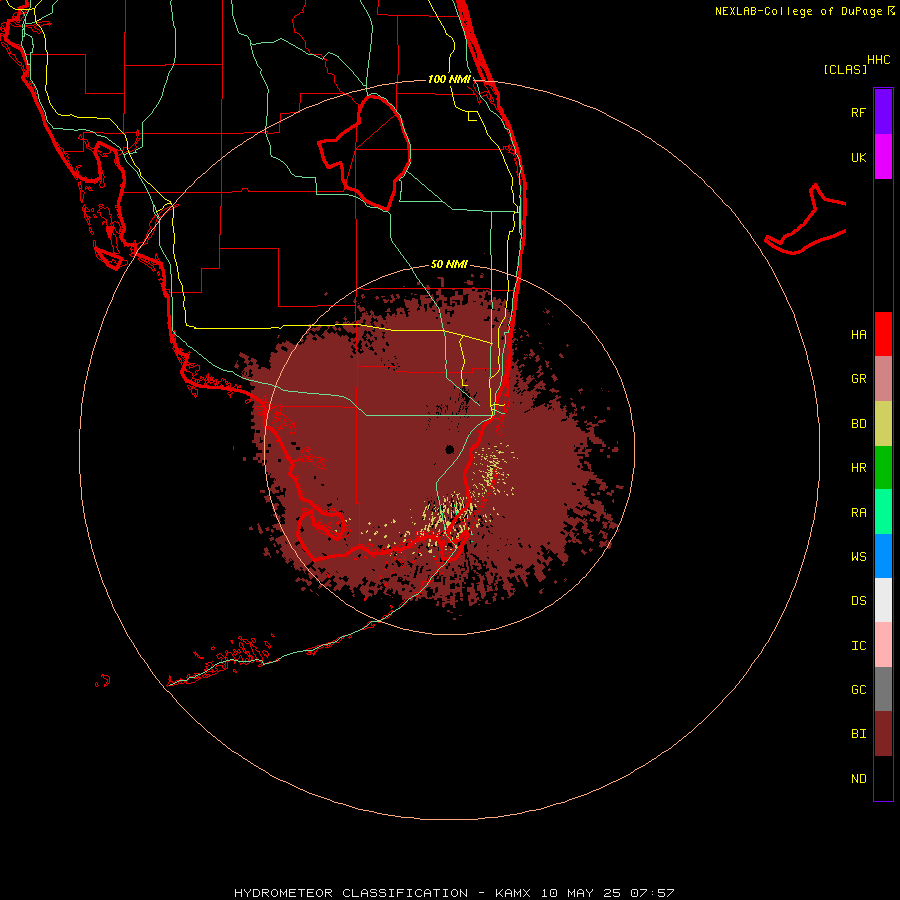The image size is (900, 900).
Task: Click the RF purple legend swatch
Action: tap(883, 112)
